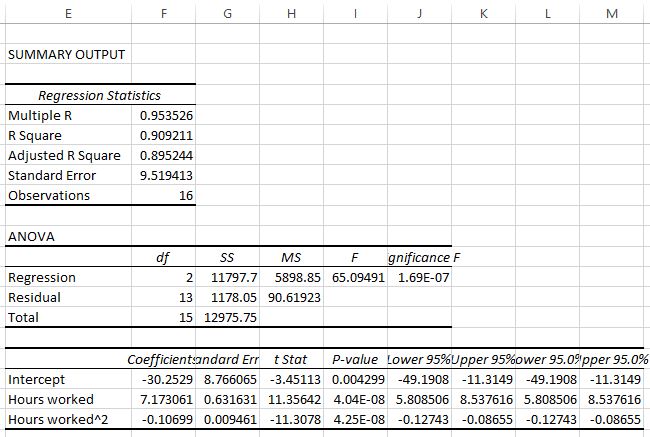Select the Coefficients column heading

point(161,359)
